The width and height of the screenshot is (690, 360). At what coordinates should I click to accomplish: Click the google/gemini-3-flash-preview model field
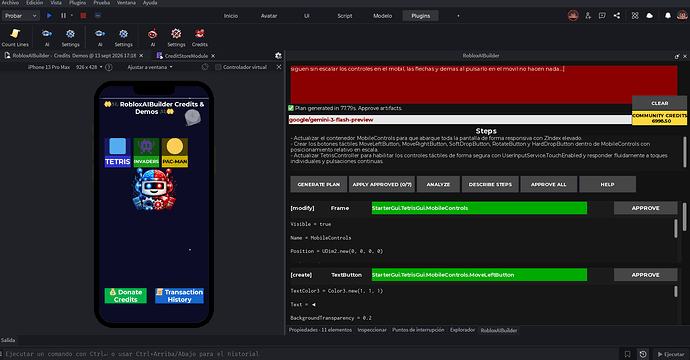tap(460, 120)
